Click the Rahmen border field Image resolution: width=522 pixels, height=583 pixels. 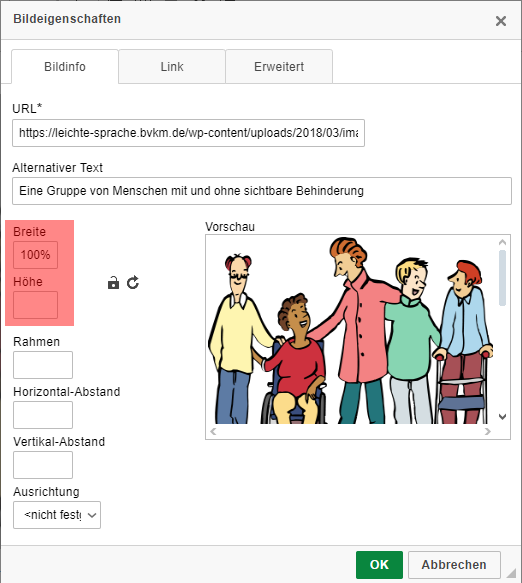[x=43, y=365]
